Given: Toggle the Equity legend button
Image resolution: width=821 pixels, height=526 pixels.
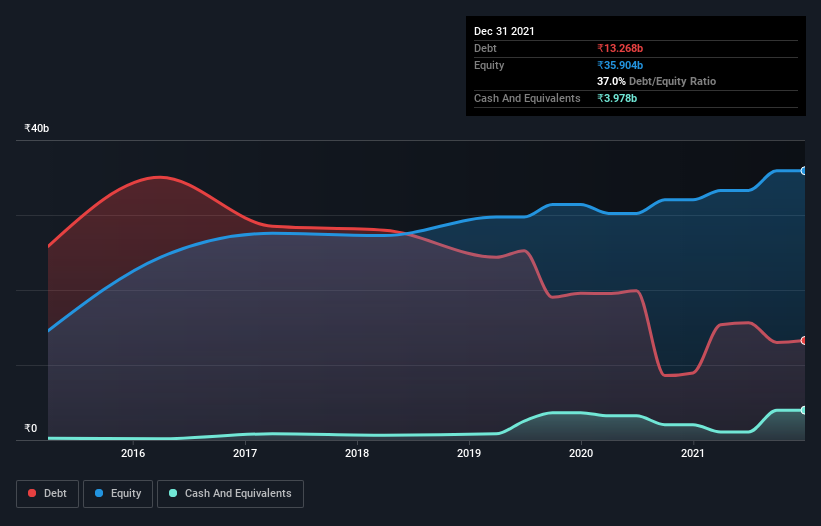Looking at the screenshot, I should coord(118,494).
